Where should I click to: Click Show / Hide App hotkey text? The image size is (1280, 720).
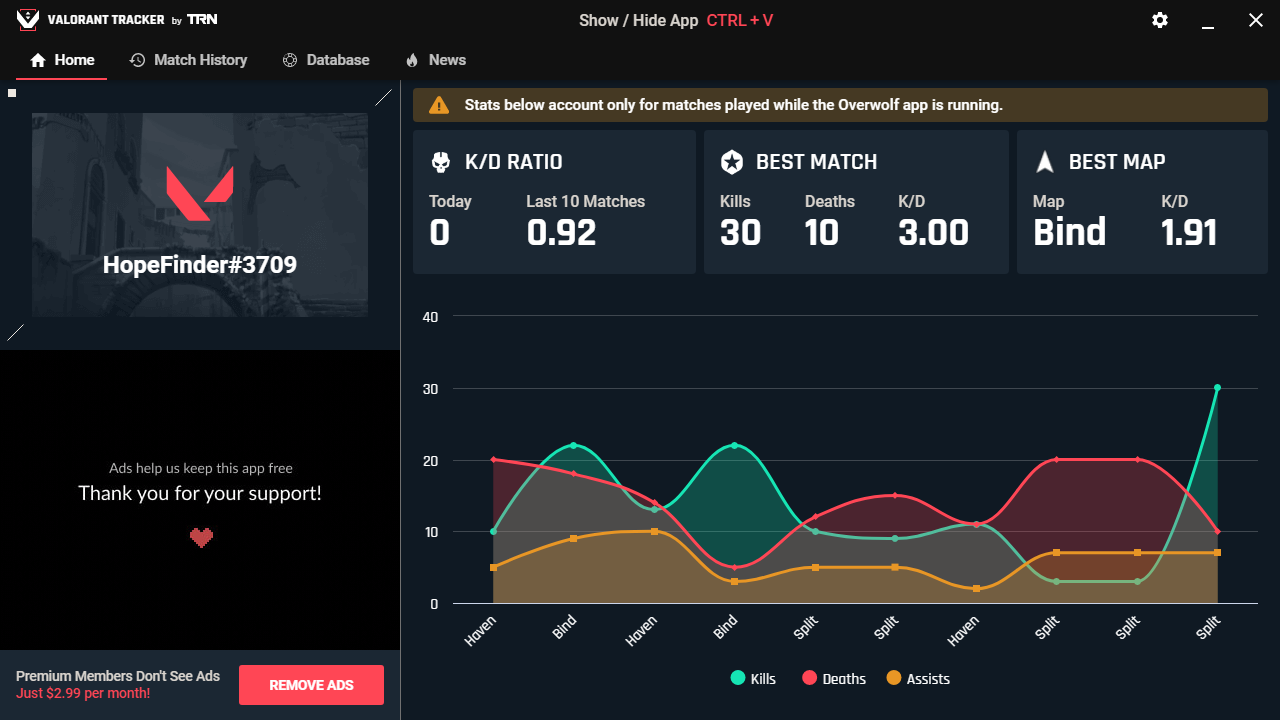(x=676, y=20)
